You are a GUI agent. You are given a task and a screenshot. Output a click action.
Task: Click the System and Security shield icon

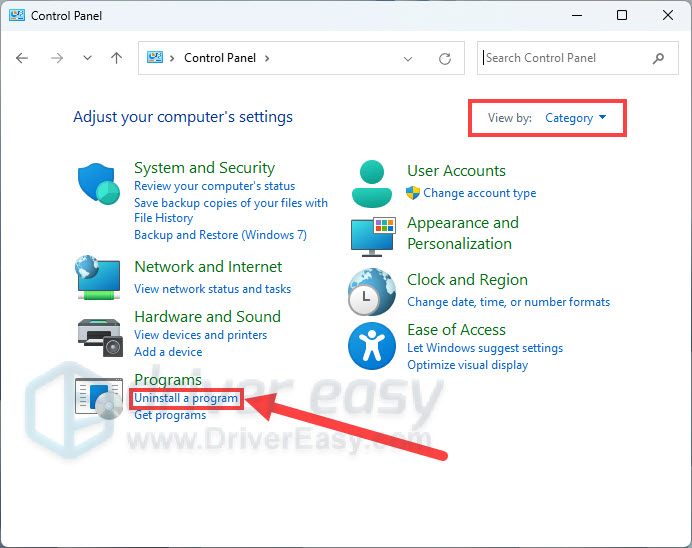tap(98, 184)
